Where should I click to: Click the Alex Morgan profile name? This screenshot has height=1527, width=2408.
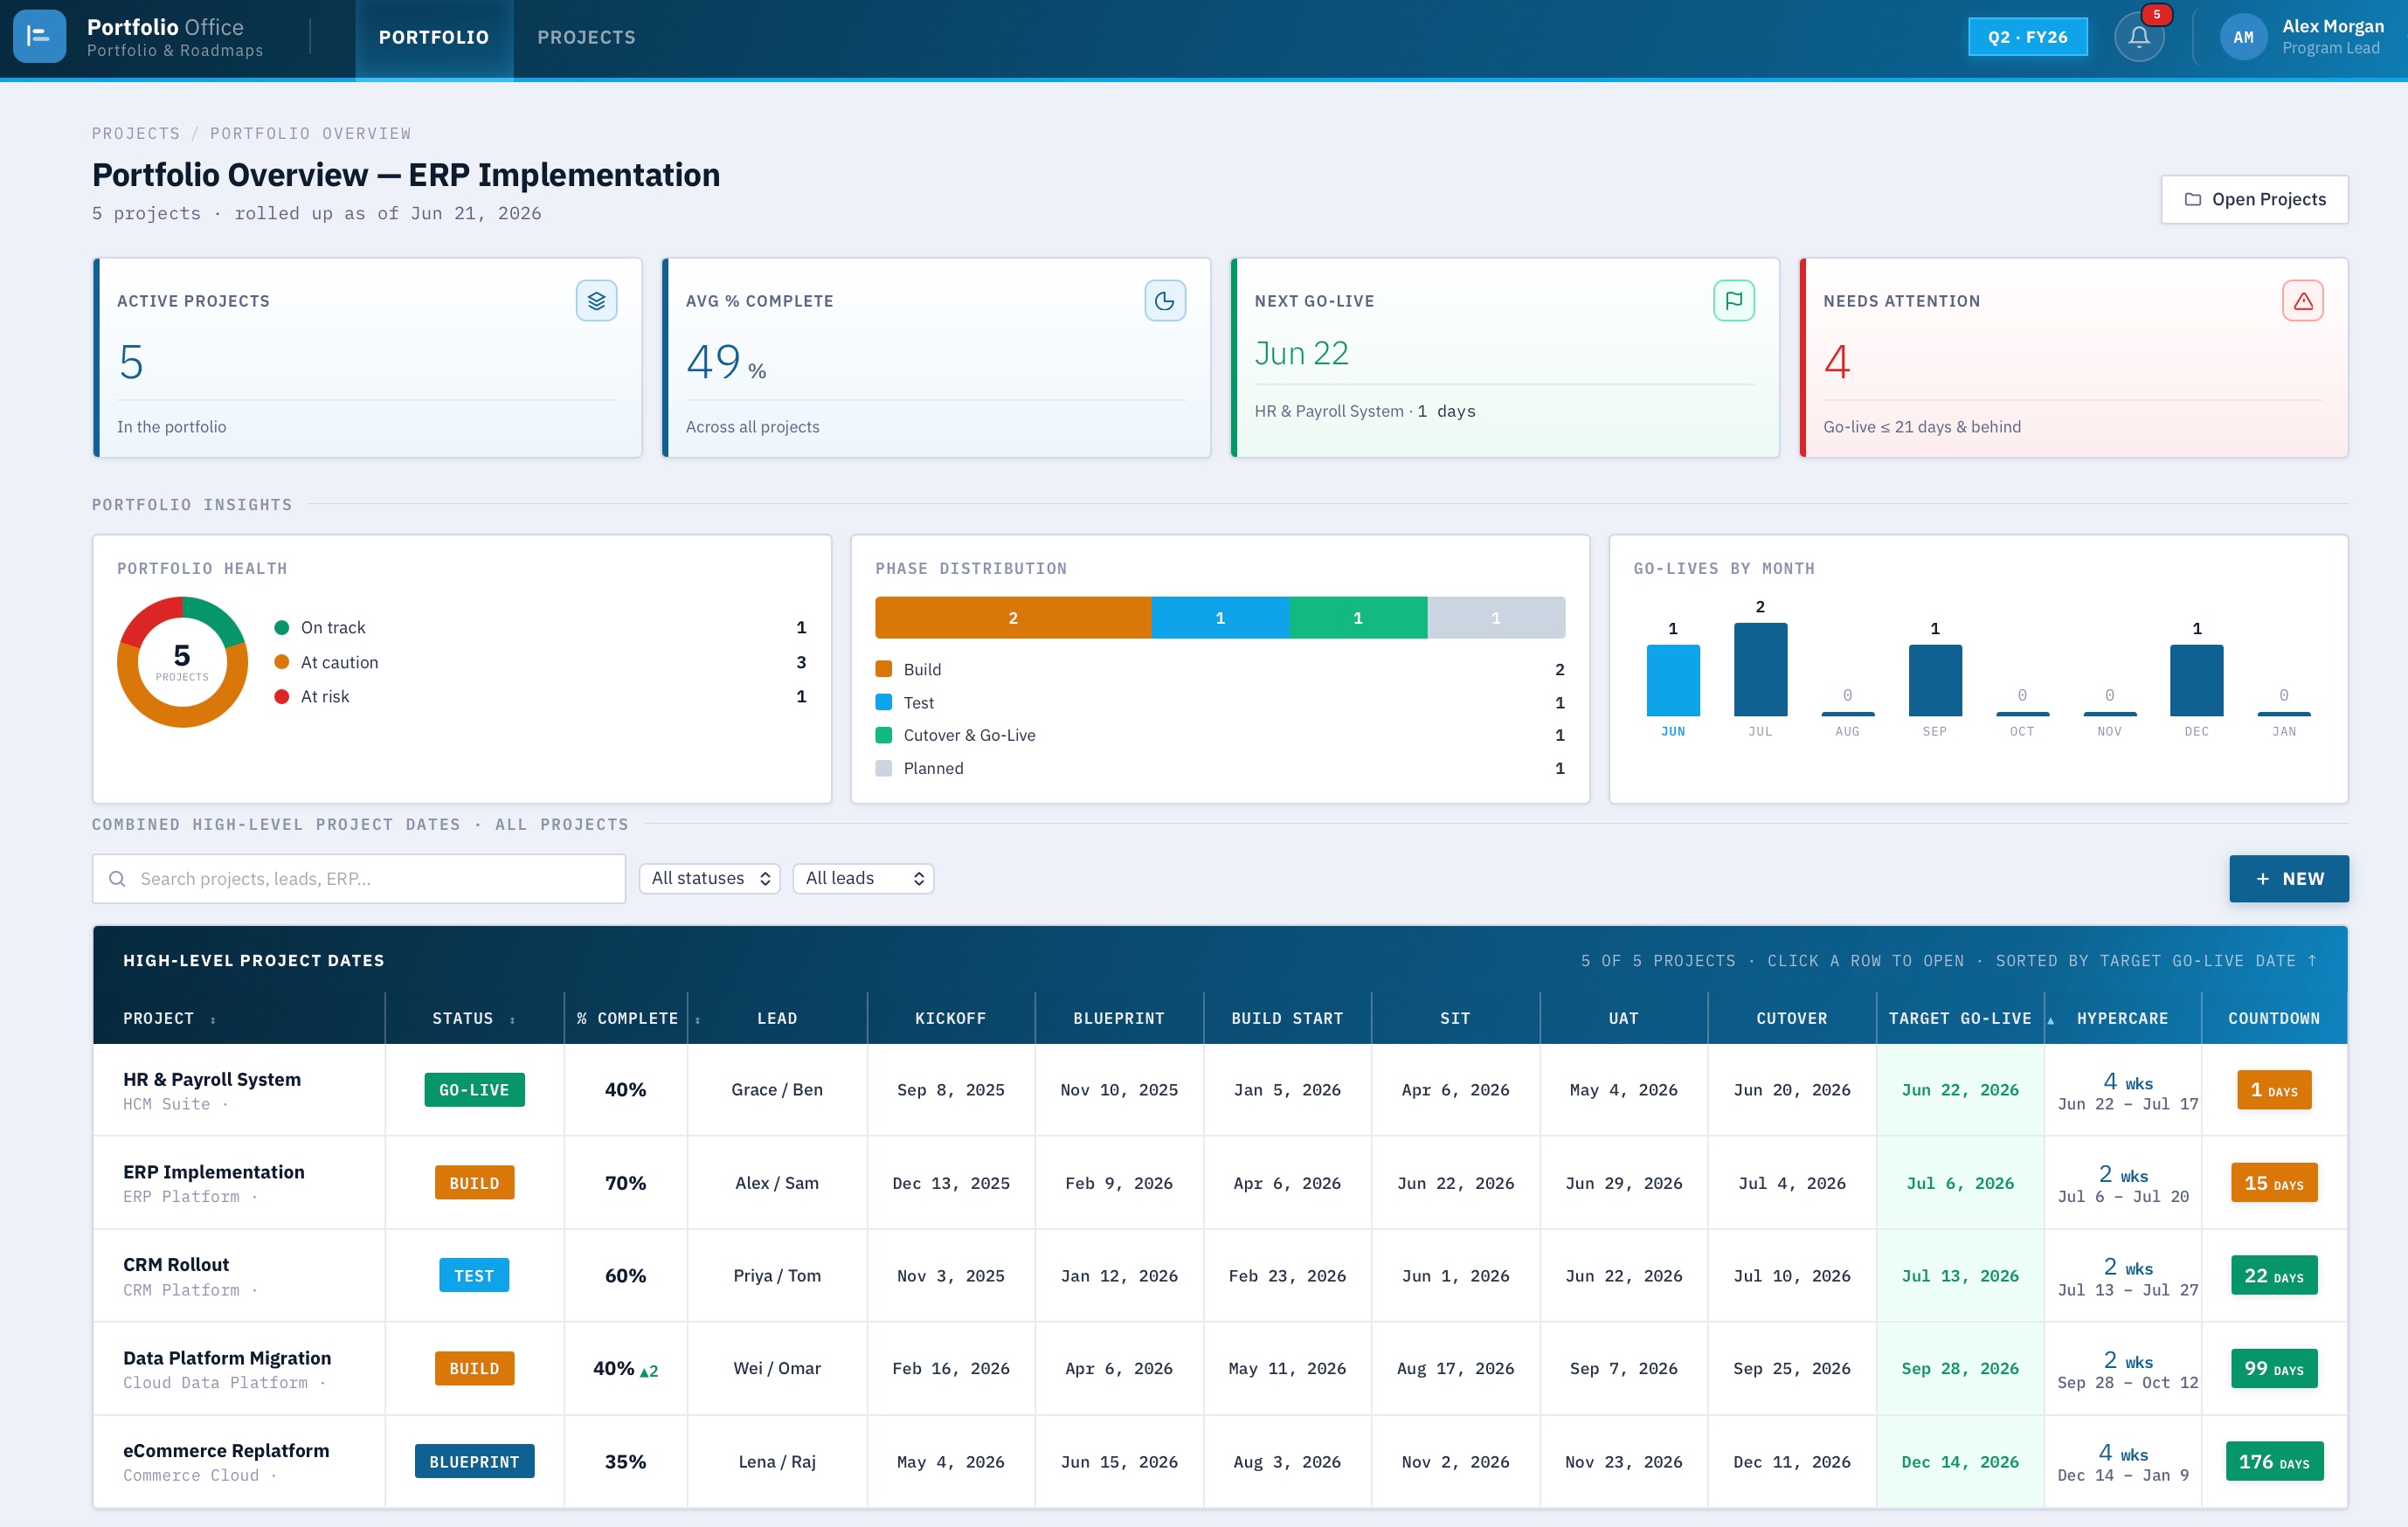tap(2333, 27)
